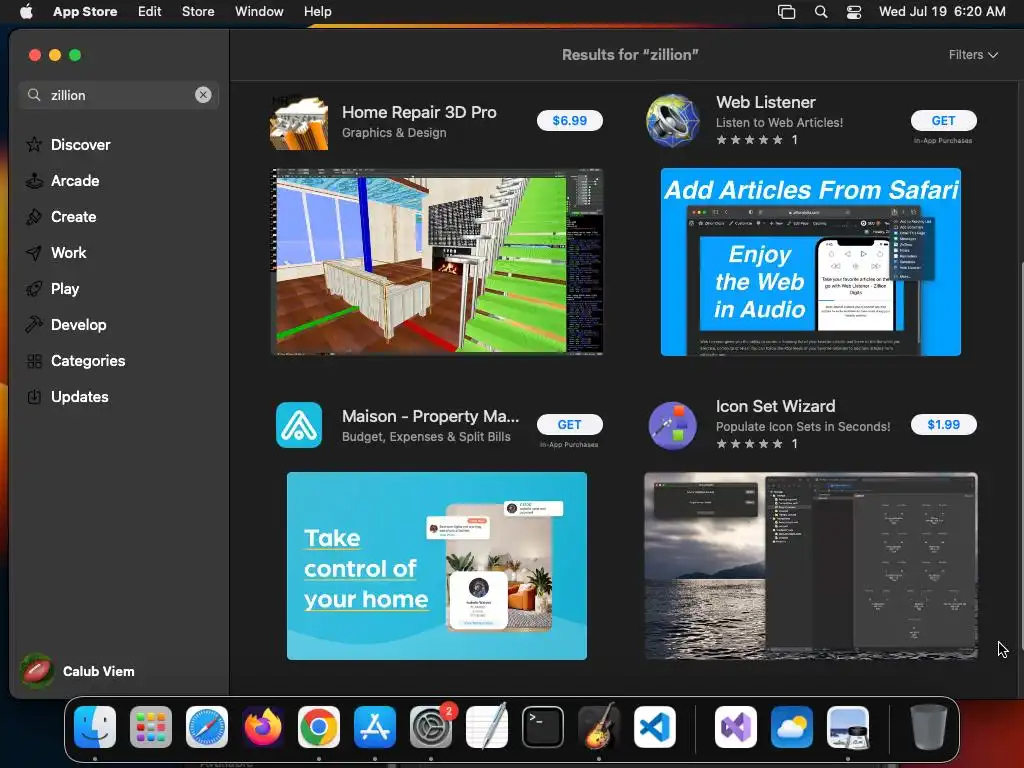This screenshot has width=1024, height=768.
Task: Open TextEdit from the dock
Action: [487, 727]
